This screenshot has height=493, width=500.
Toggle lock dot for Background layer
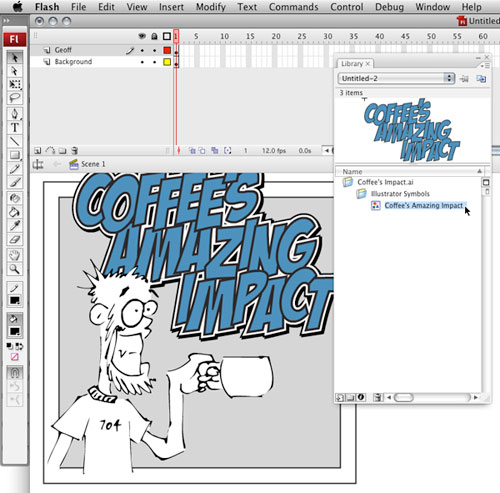(154, 62)
